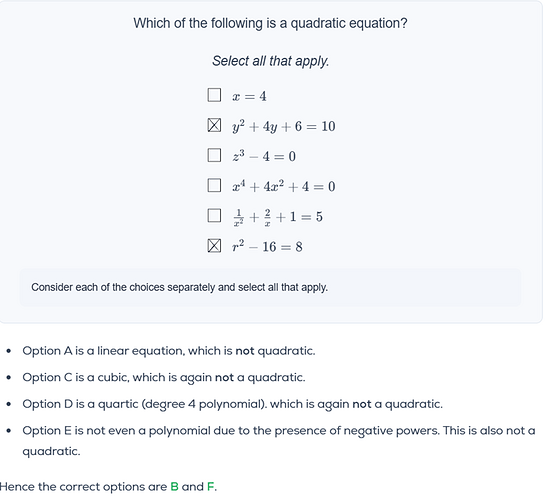Click the Option A linear equation explanation
This screenshot has height=500, width=545.
click(169, 351)
